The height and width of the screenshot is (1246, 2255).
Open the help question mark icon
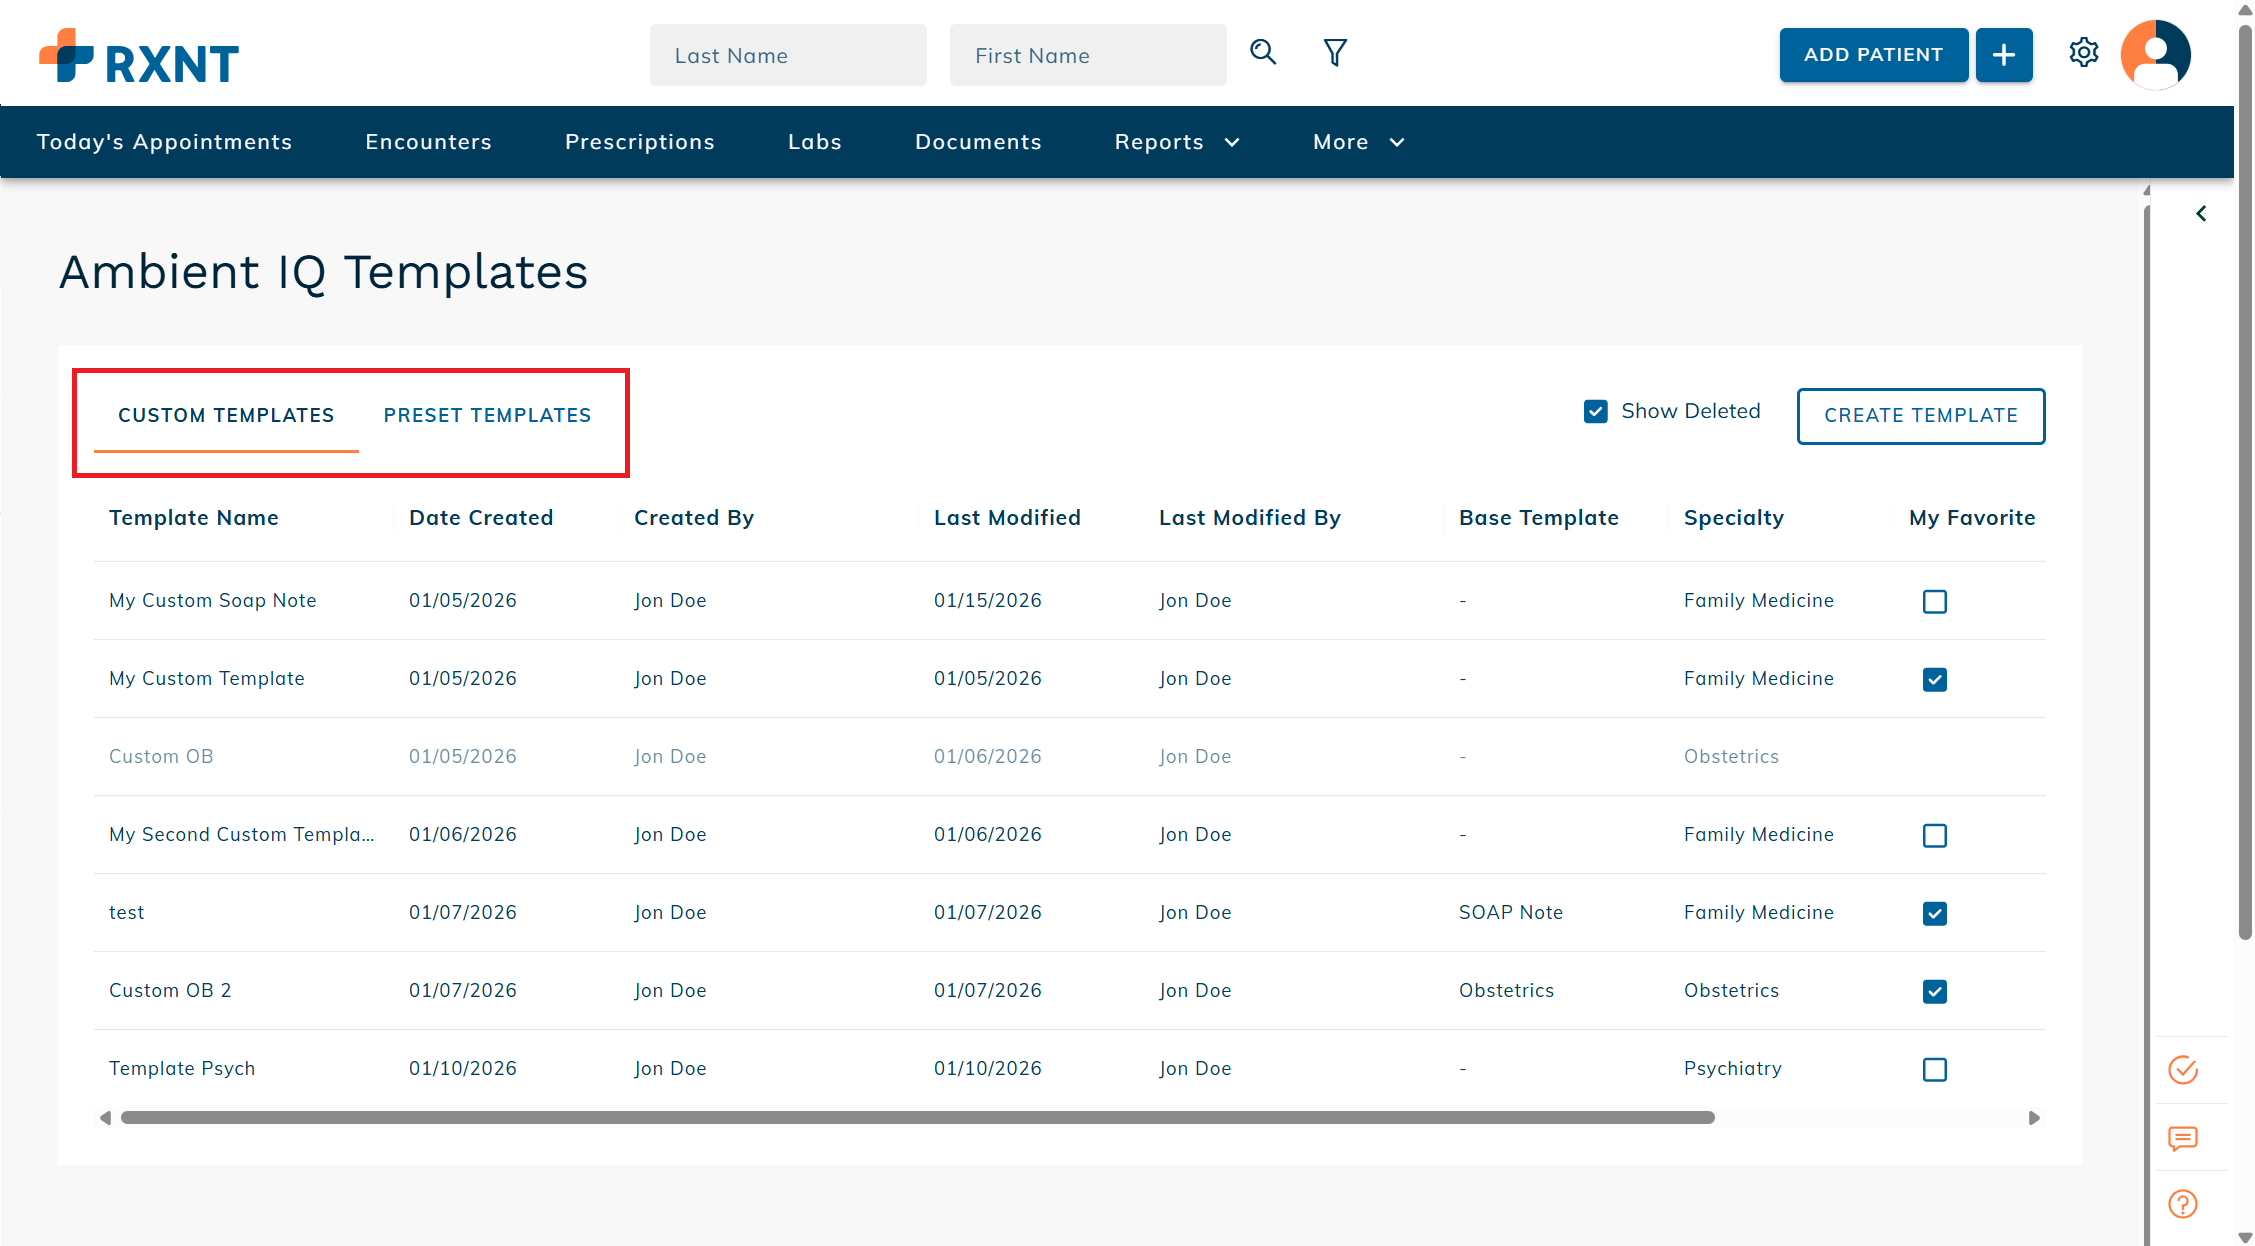[x=2182, y=1204]
